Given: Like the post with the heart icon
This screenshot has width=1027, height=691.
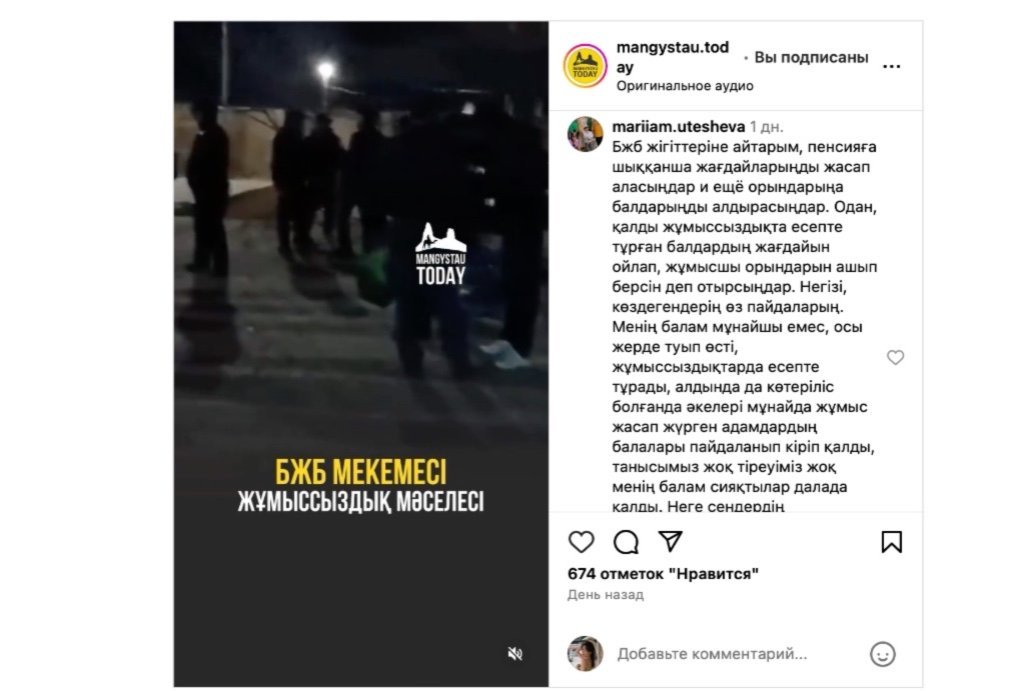Looking at the screenshot, I should (581, 542).
